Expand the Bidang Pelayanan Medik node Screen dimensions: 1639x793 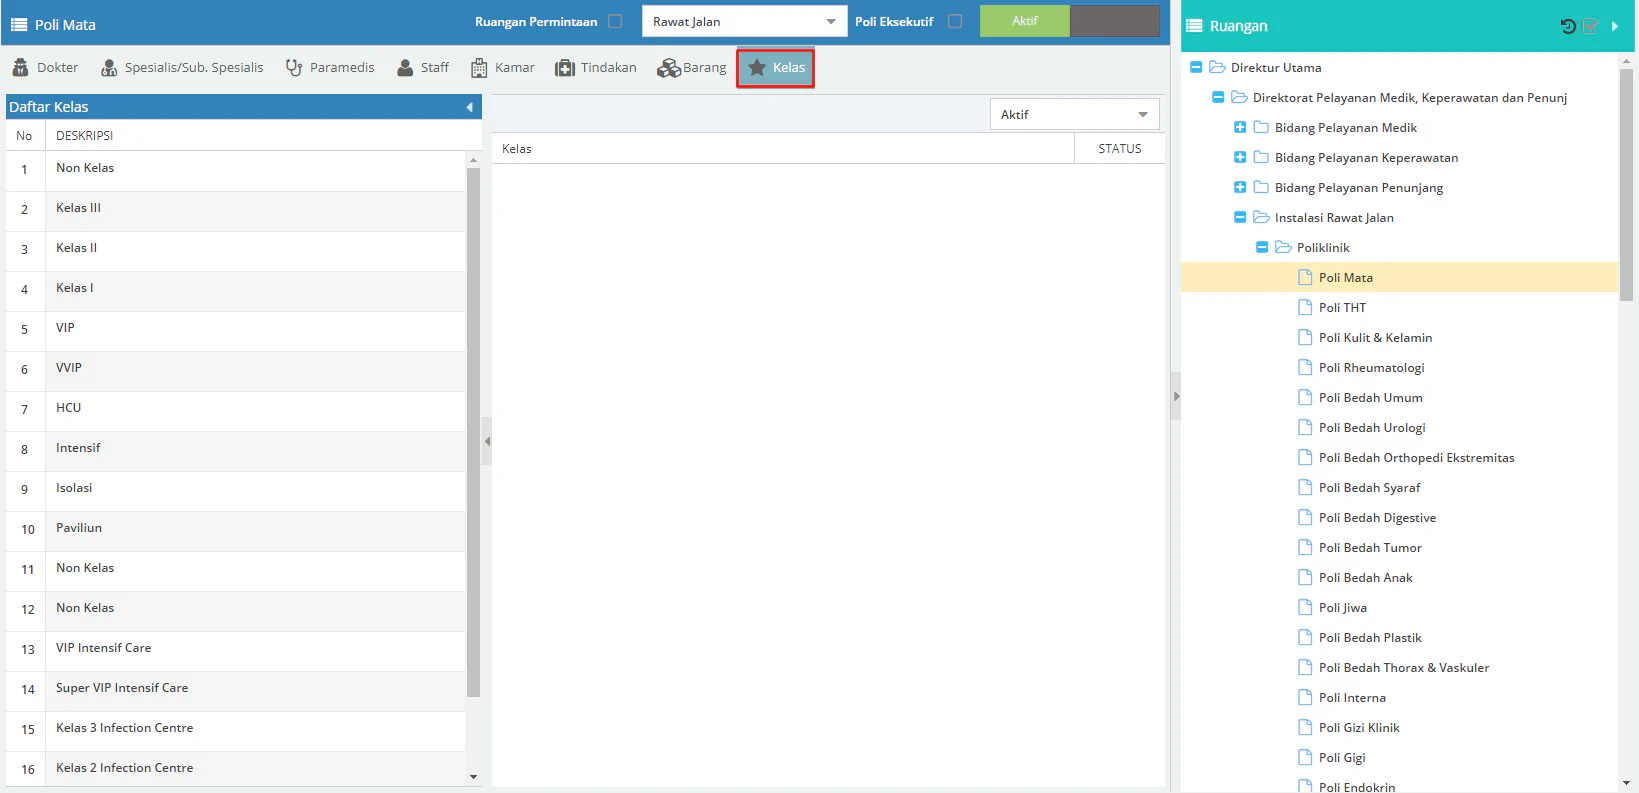click(1240, 128)
